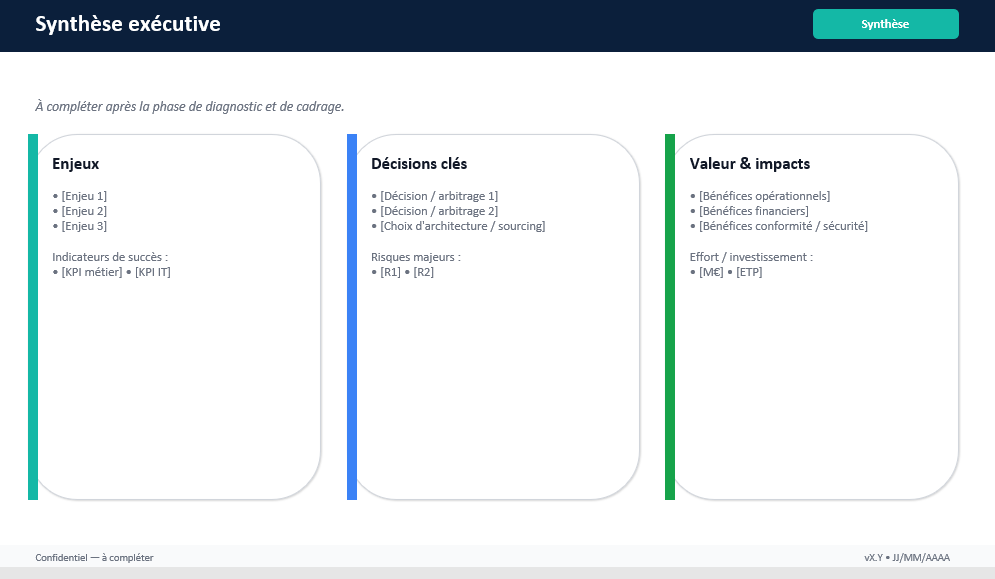Image resolution: width=995 pixels, height=579 pixels.
Task: Click the teal Synthèse button
Action: pyautogui.click(x=885, y=24)
